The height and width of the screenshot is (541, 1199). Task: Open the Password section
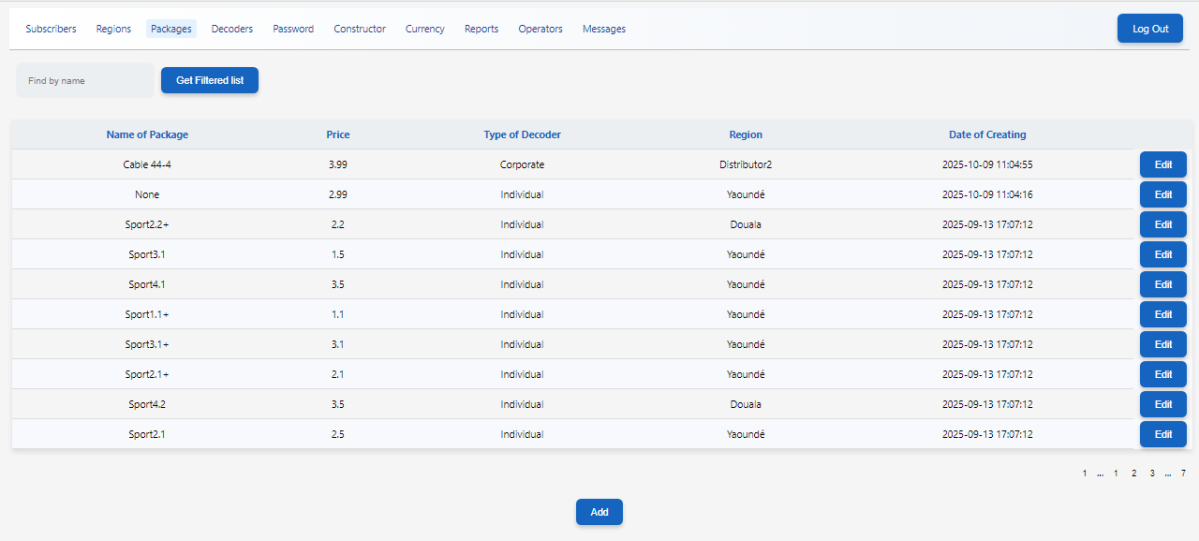(x=293, y=29)
